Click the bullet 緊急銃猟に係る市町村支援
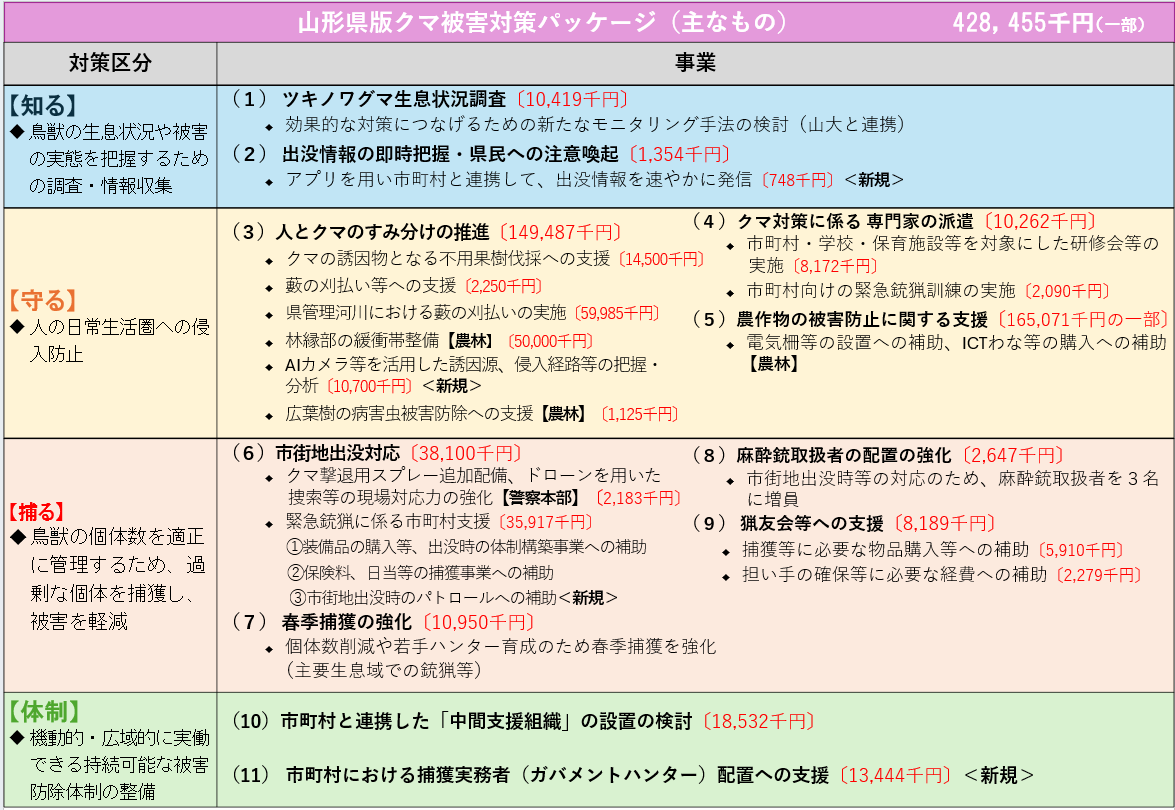1175x810 pixels. pyautogui.click(x=388, y=522)
